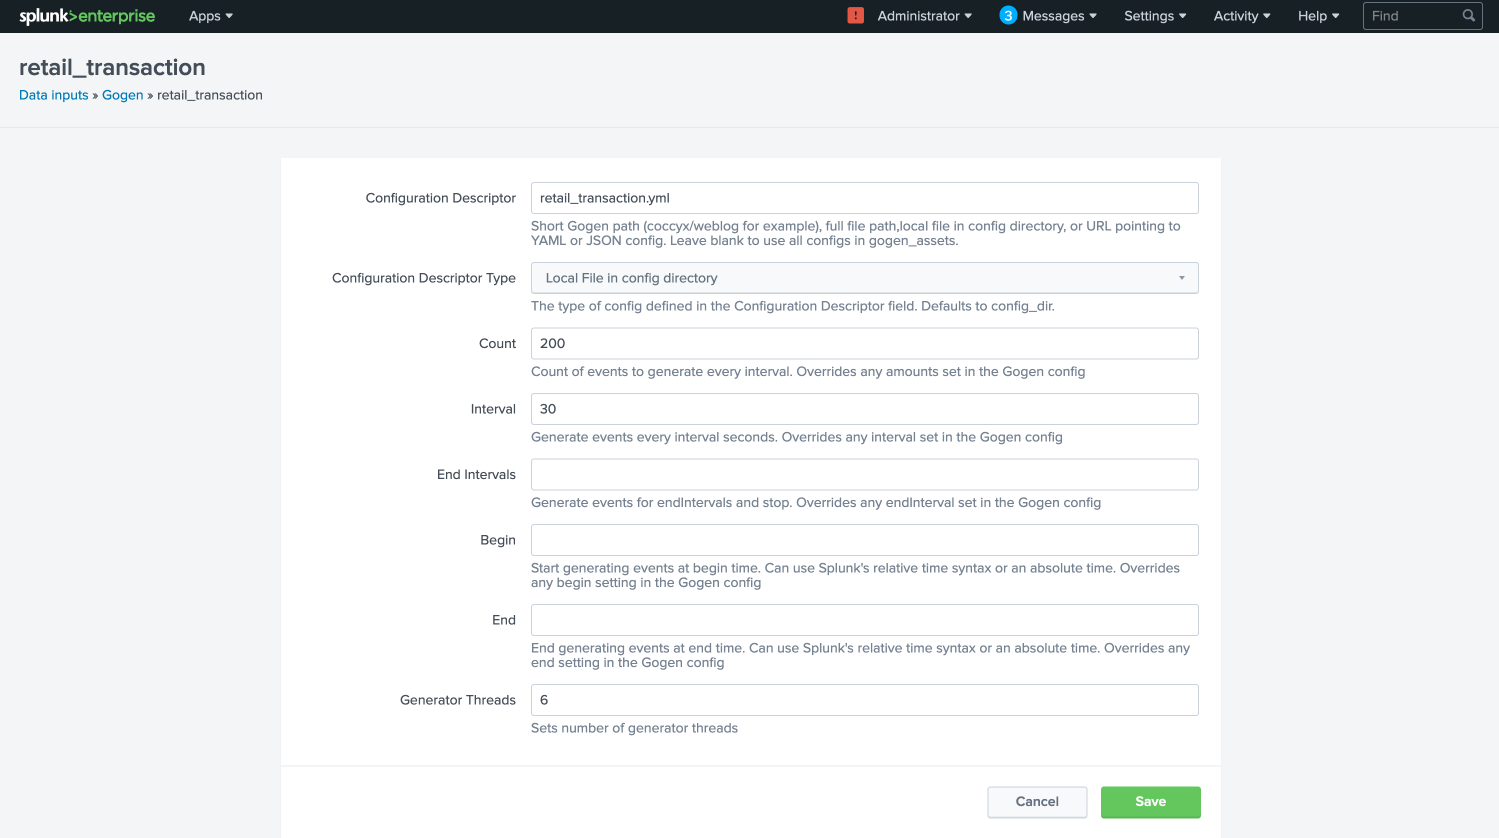Click the Interval field with 30

(x=864, y=409)
